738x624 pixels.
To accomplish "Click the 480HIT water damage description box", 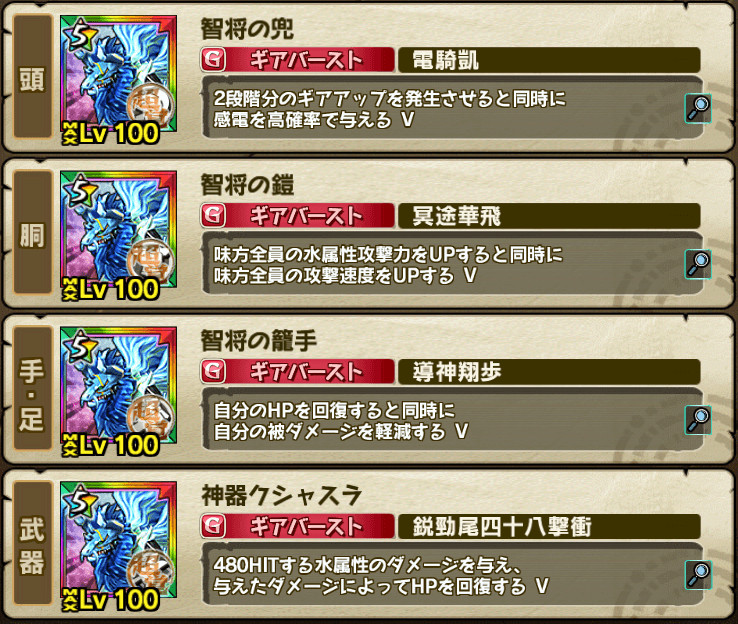I will [452, 574].
